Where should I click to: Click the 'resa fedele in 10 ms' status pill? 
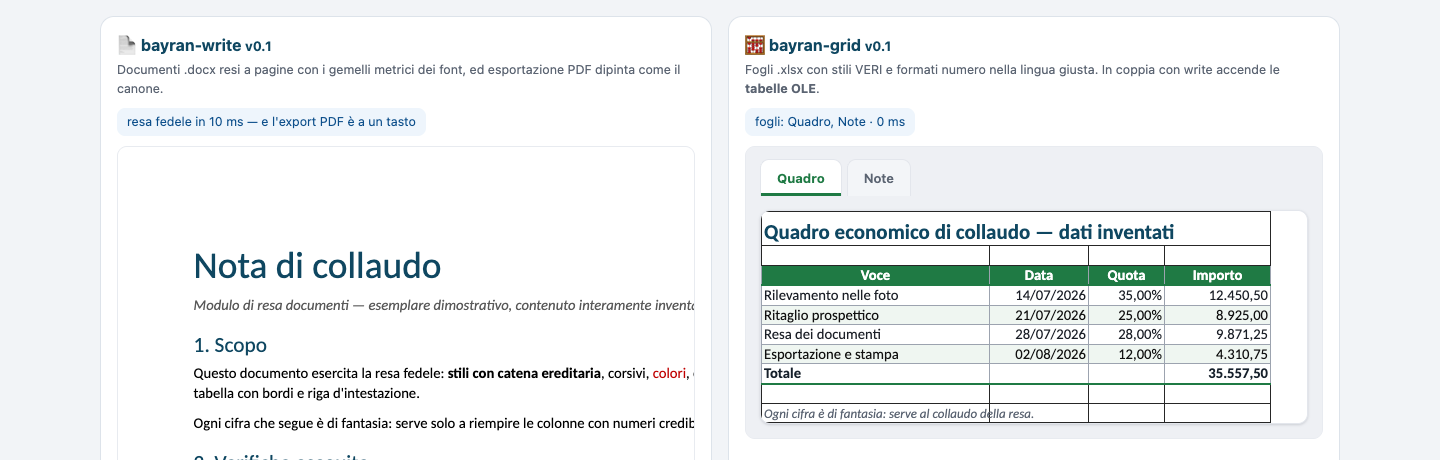[271, 122]
